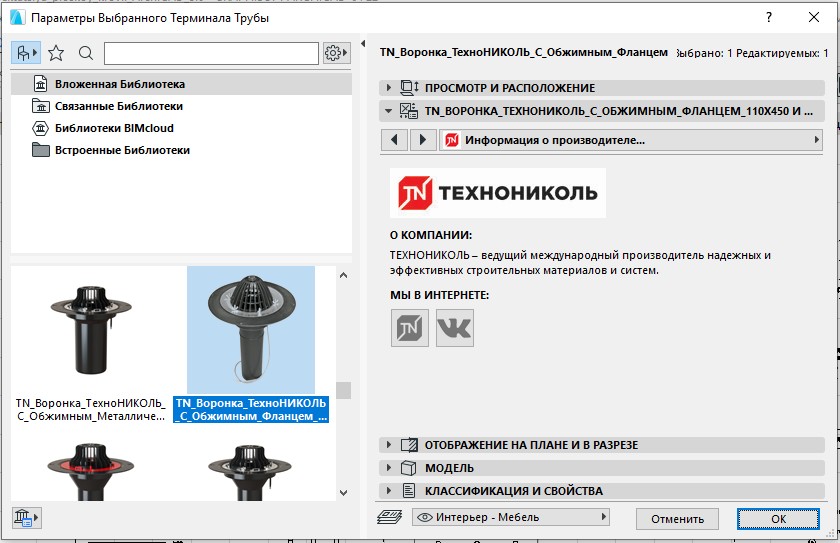This screenshot has height=543, width=840.
Task: Click the Встроенные Библиотеки folder icon
Action: tap(41, 150)
